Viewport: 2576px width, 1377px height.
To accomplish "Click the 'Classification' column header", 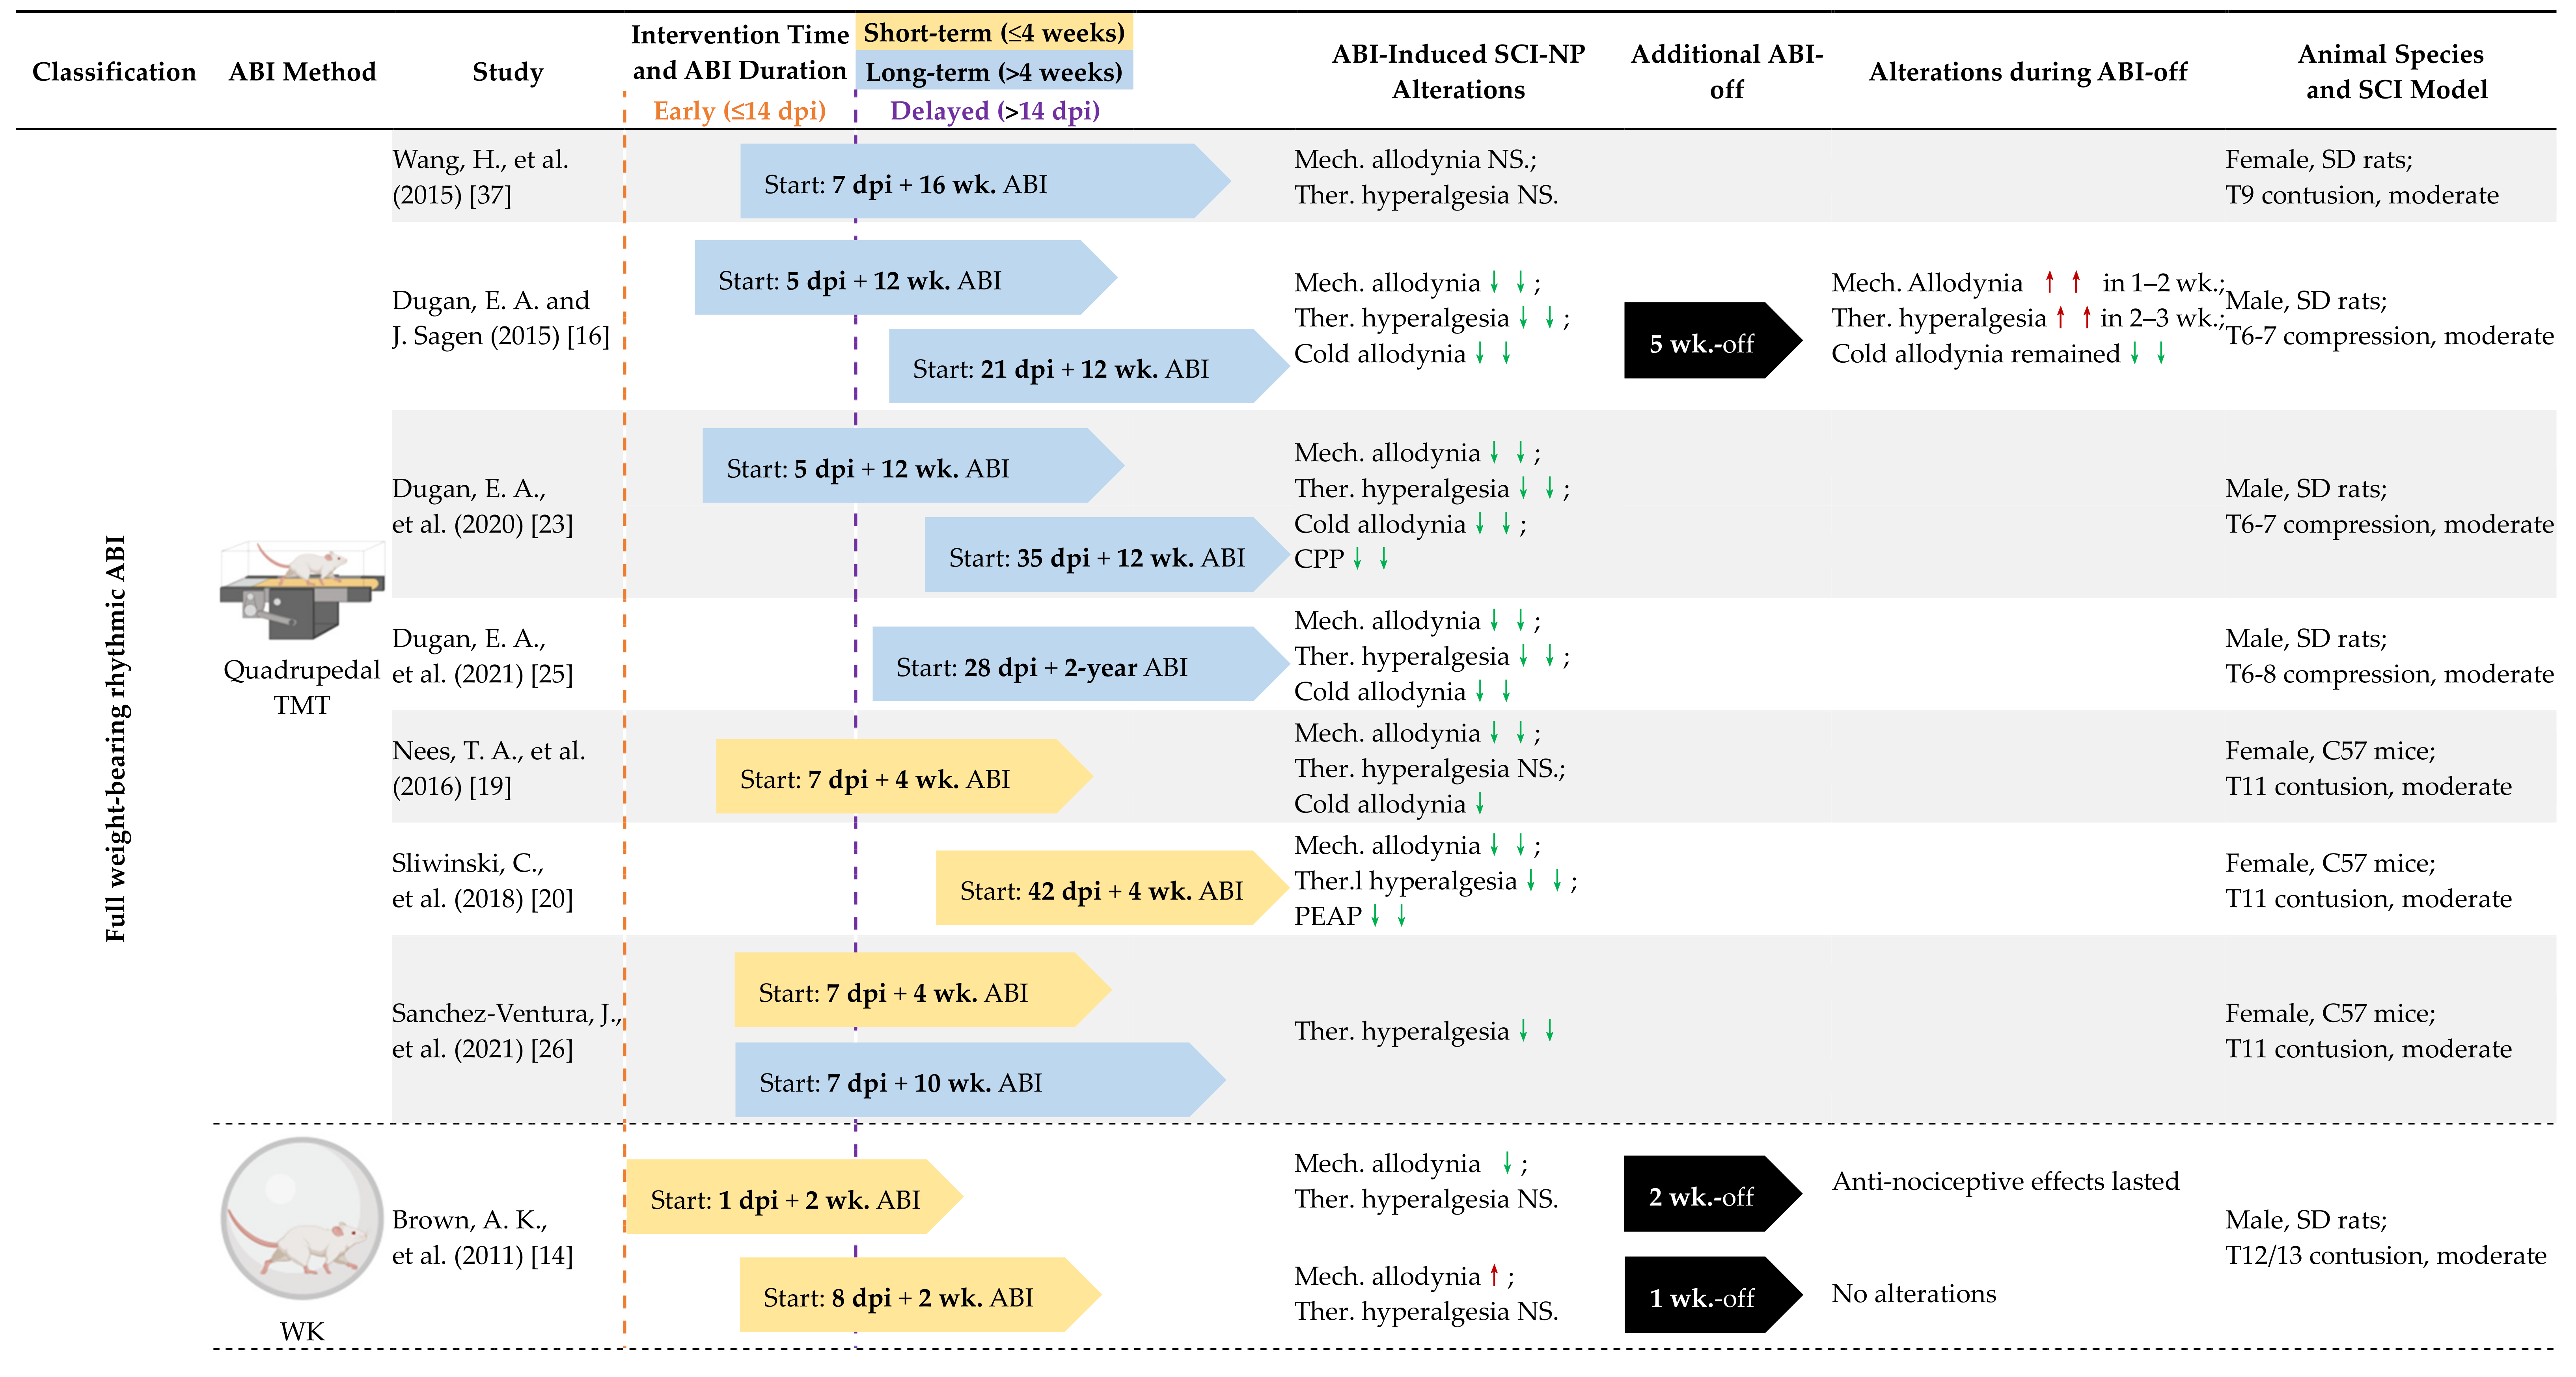I will pyautogui.click(x=114, y=72).
